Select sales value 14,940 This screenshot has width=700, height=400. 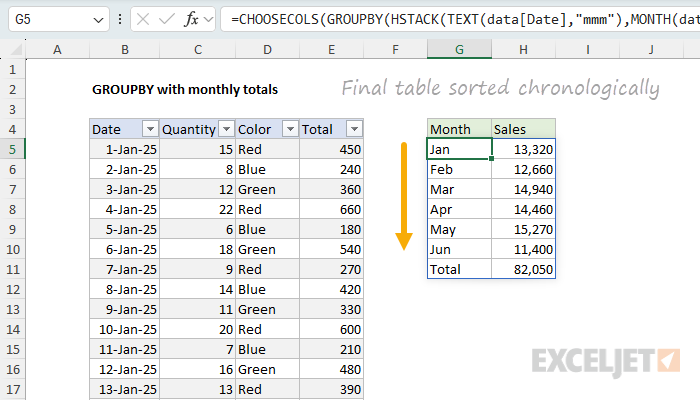pos(524,189)
